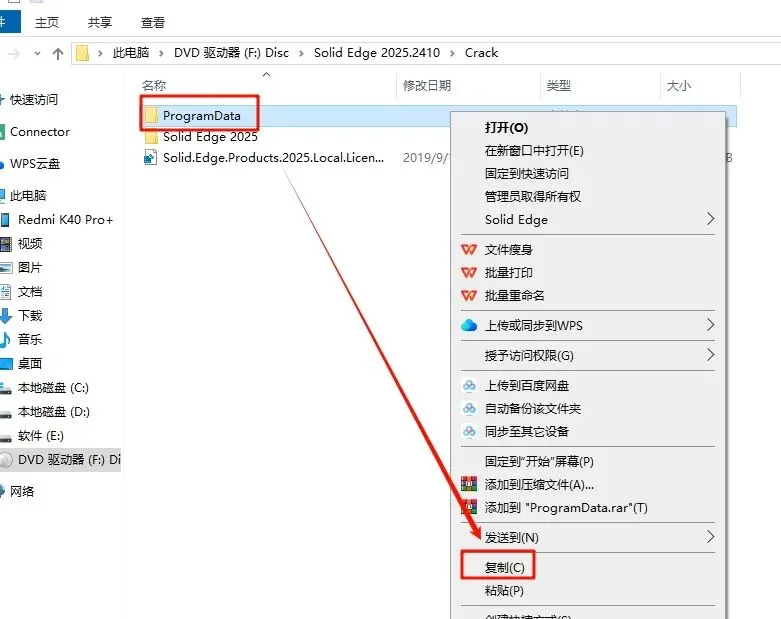The height and width of the screenshot is (619, 781).
Task: Open the 主页 ribbon tab
Action: [47, 22]
